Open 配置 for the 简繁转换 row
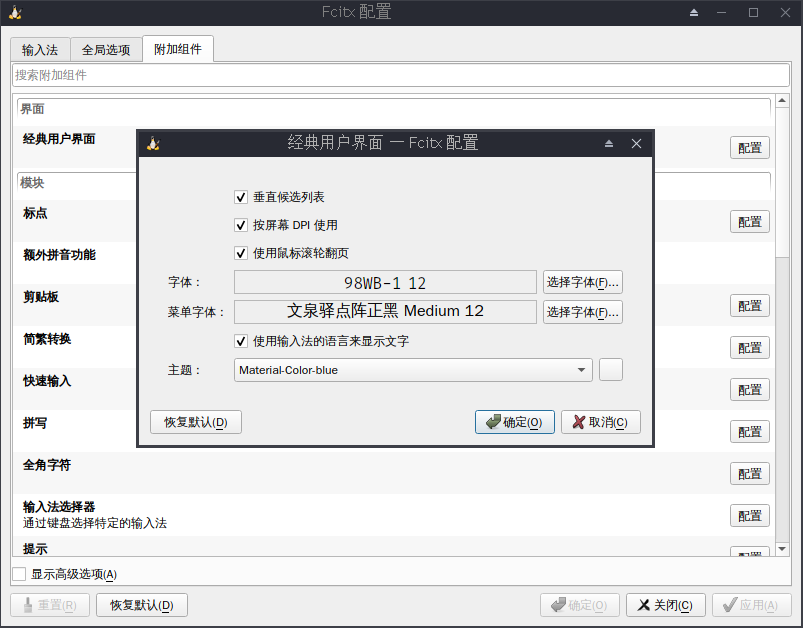This screenshot has width=803, height=628. [x=750, y=348]
